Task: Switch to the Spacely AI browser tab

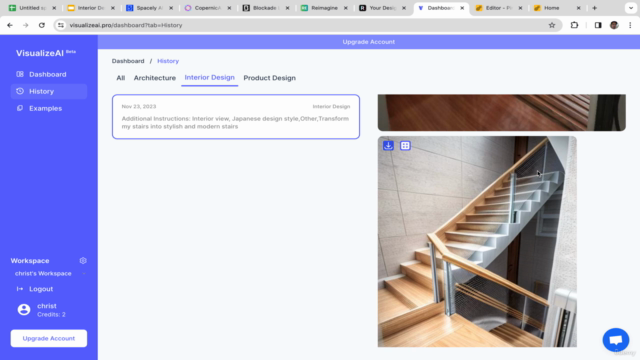Action: (x=150, y=8)
